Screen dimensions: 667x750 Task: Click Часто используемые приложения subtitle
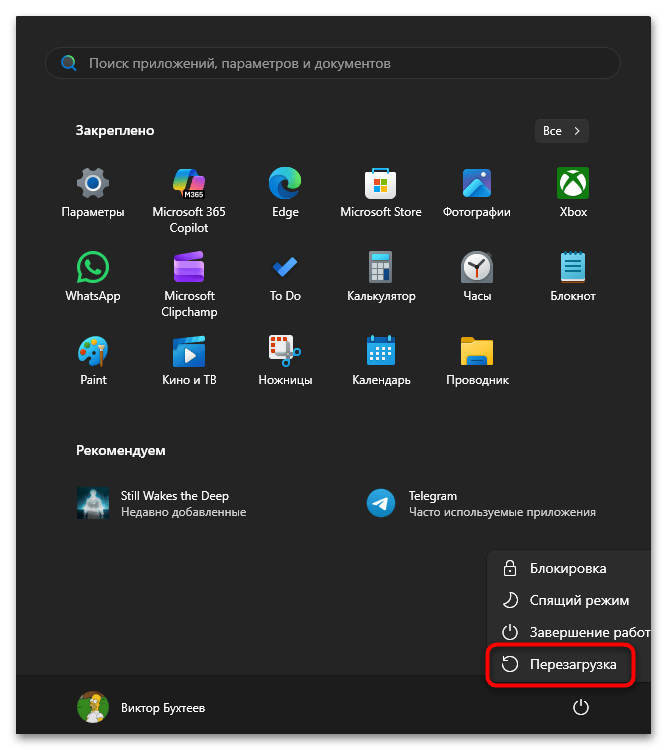(502, 512)
